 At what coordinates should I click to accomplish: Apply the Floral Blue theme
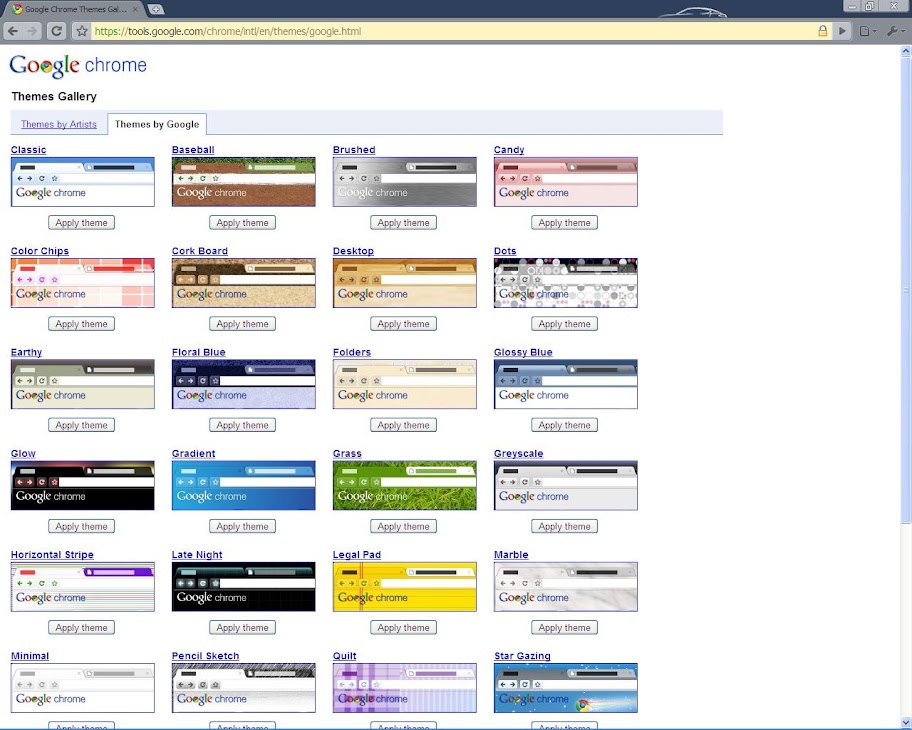coord(243,425)
